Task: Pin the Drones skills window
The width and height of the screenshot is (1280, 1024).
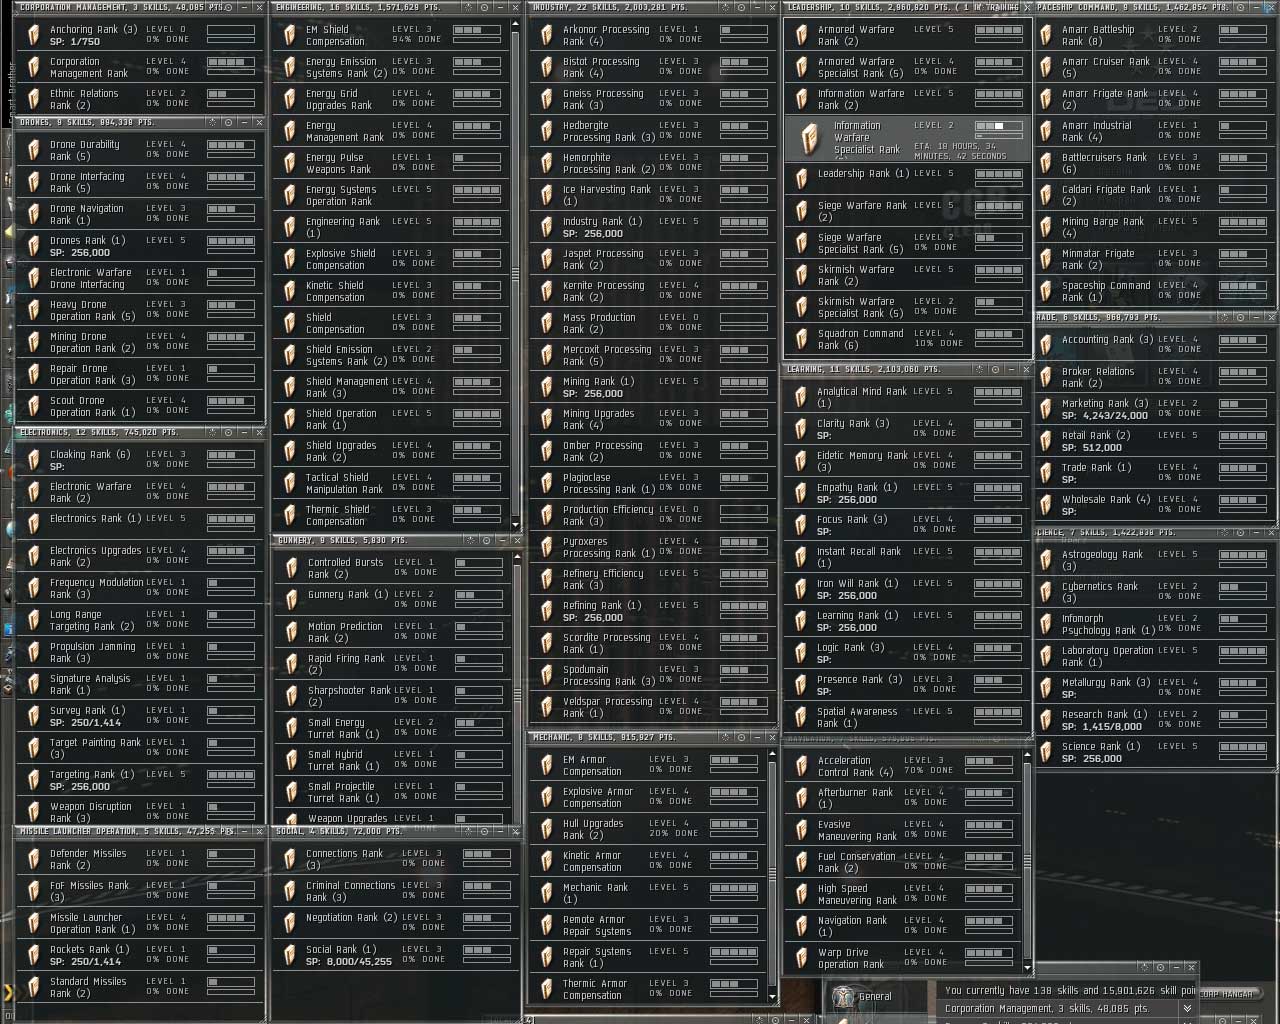Action: 229,123
